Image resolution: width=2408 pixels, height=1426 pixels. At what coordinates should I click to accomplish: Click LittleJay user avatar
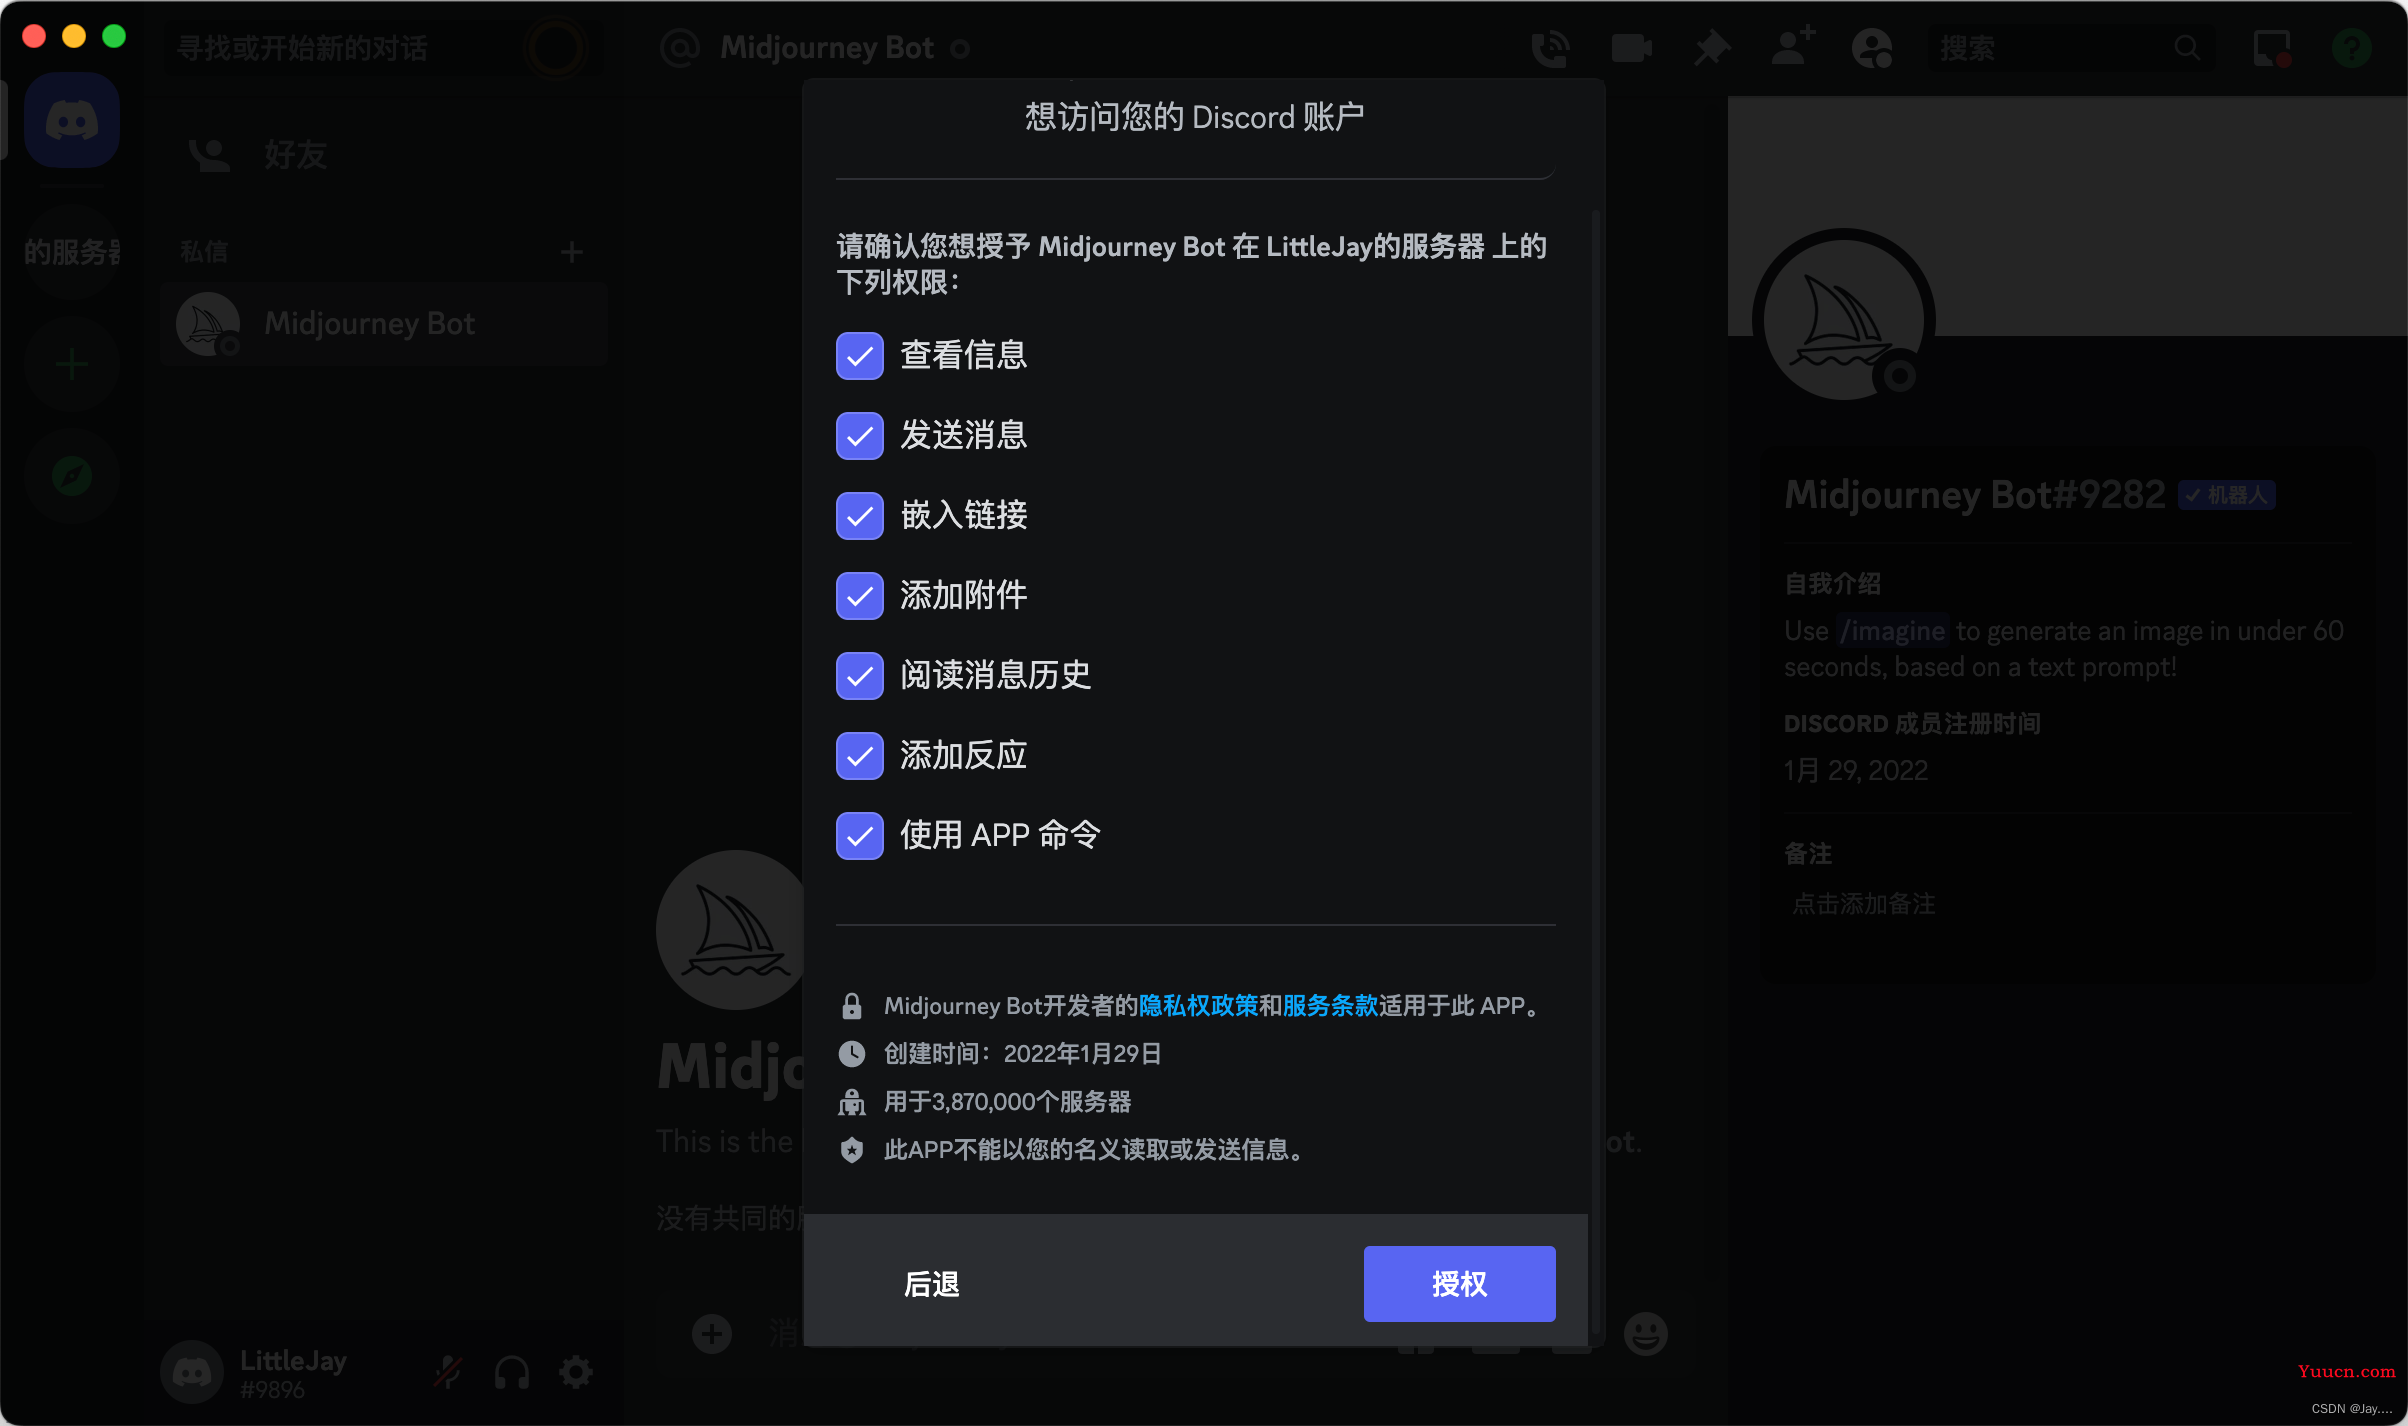192,1372
